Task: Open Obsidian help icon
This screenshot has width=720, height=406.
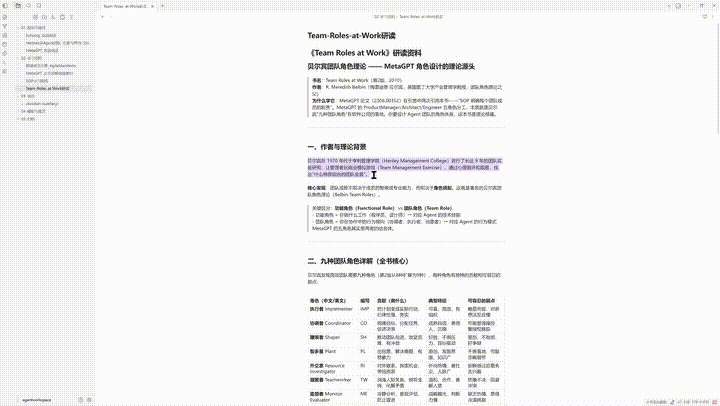Action: [x=80, y=400]
